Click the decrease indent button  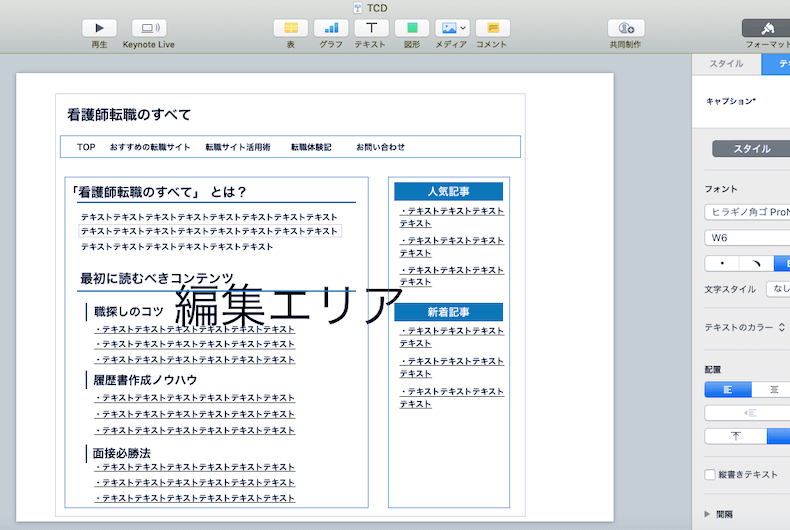click(x=748, y=413)
